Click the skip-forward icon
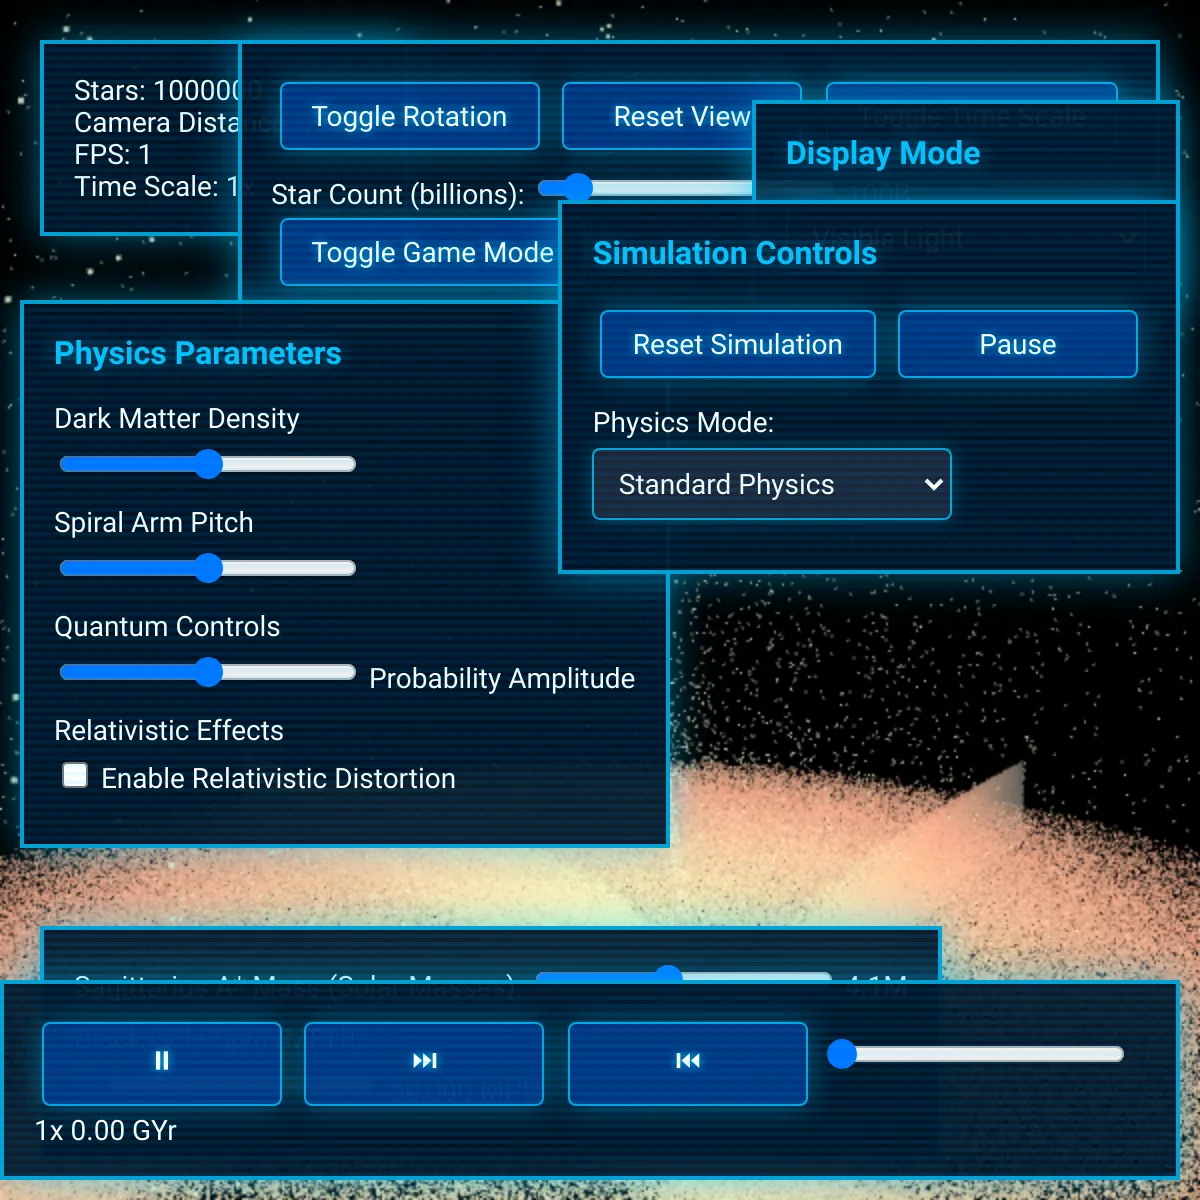This screenshot has width=1200, height=1200. pos(424,1062)
